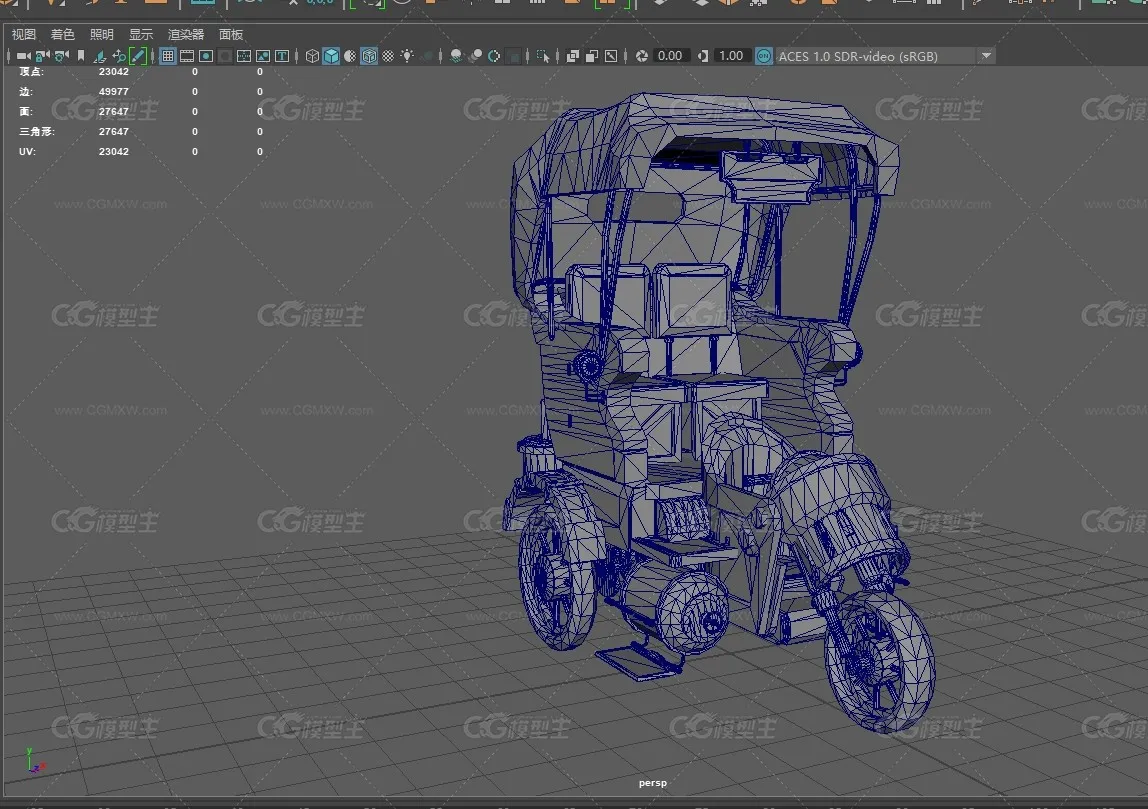Click the persp camera label
Screen dimensions: 1148x809
652,783
